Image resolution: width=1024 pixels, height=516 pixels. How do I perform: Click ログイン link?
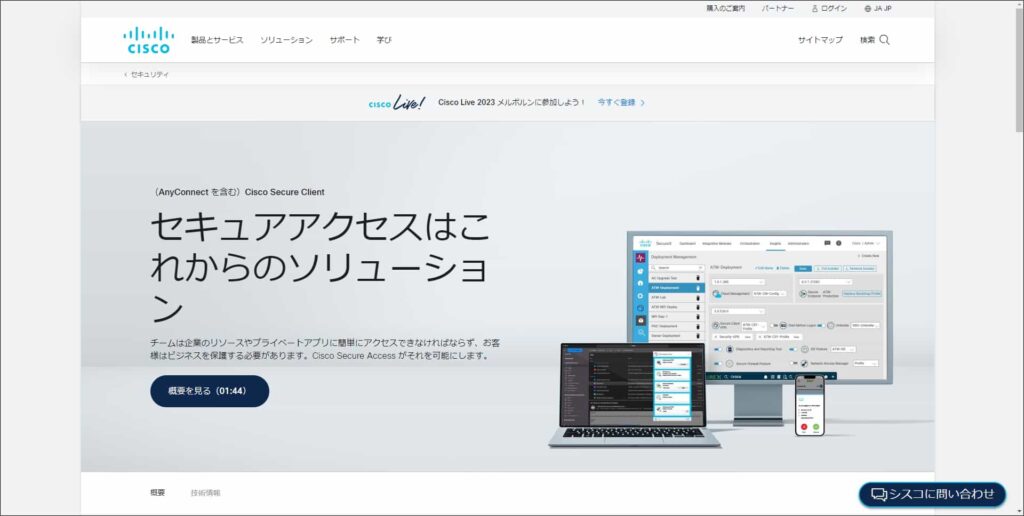[x=834, y=8]
